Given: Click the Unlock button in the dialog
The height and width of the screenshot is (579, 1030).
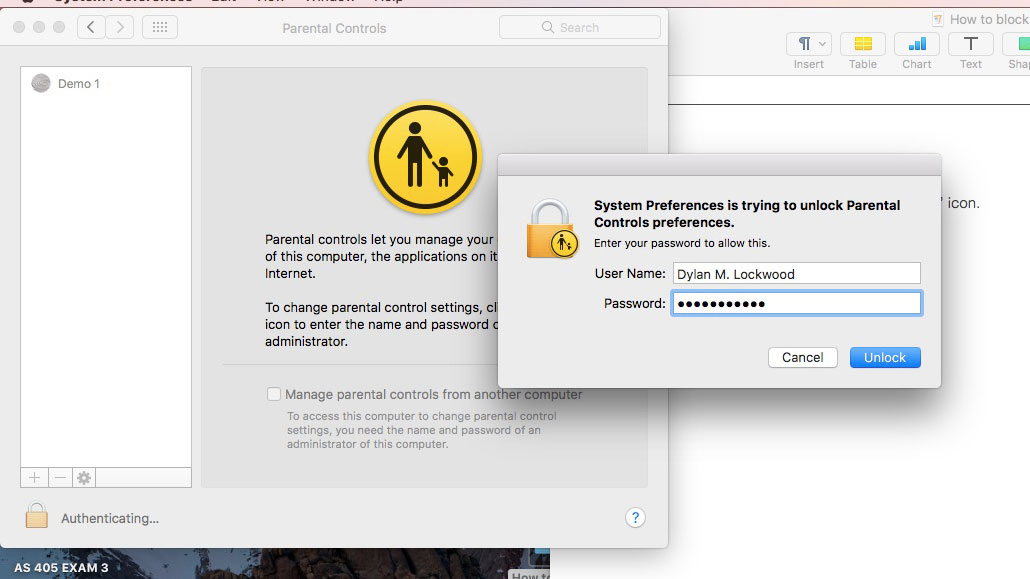Looking at the screenshot, I should [885, 358].
